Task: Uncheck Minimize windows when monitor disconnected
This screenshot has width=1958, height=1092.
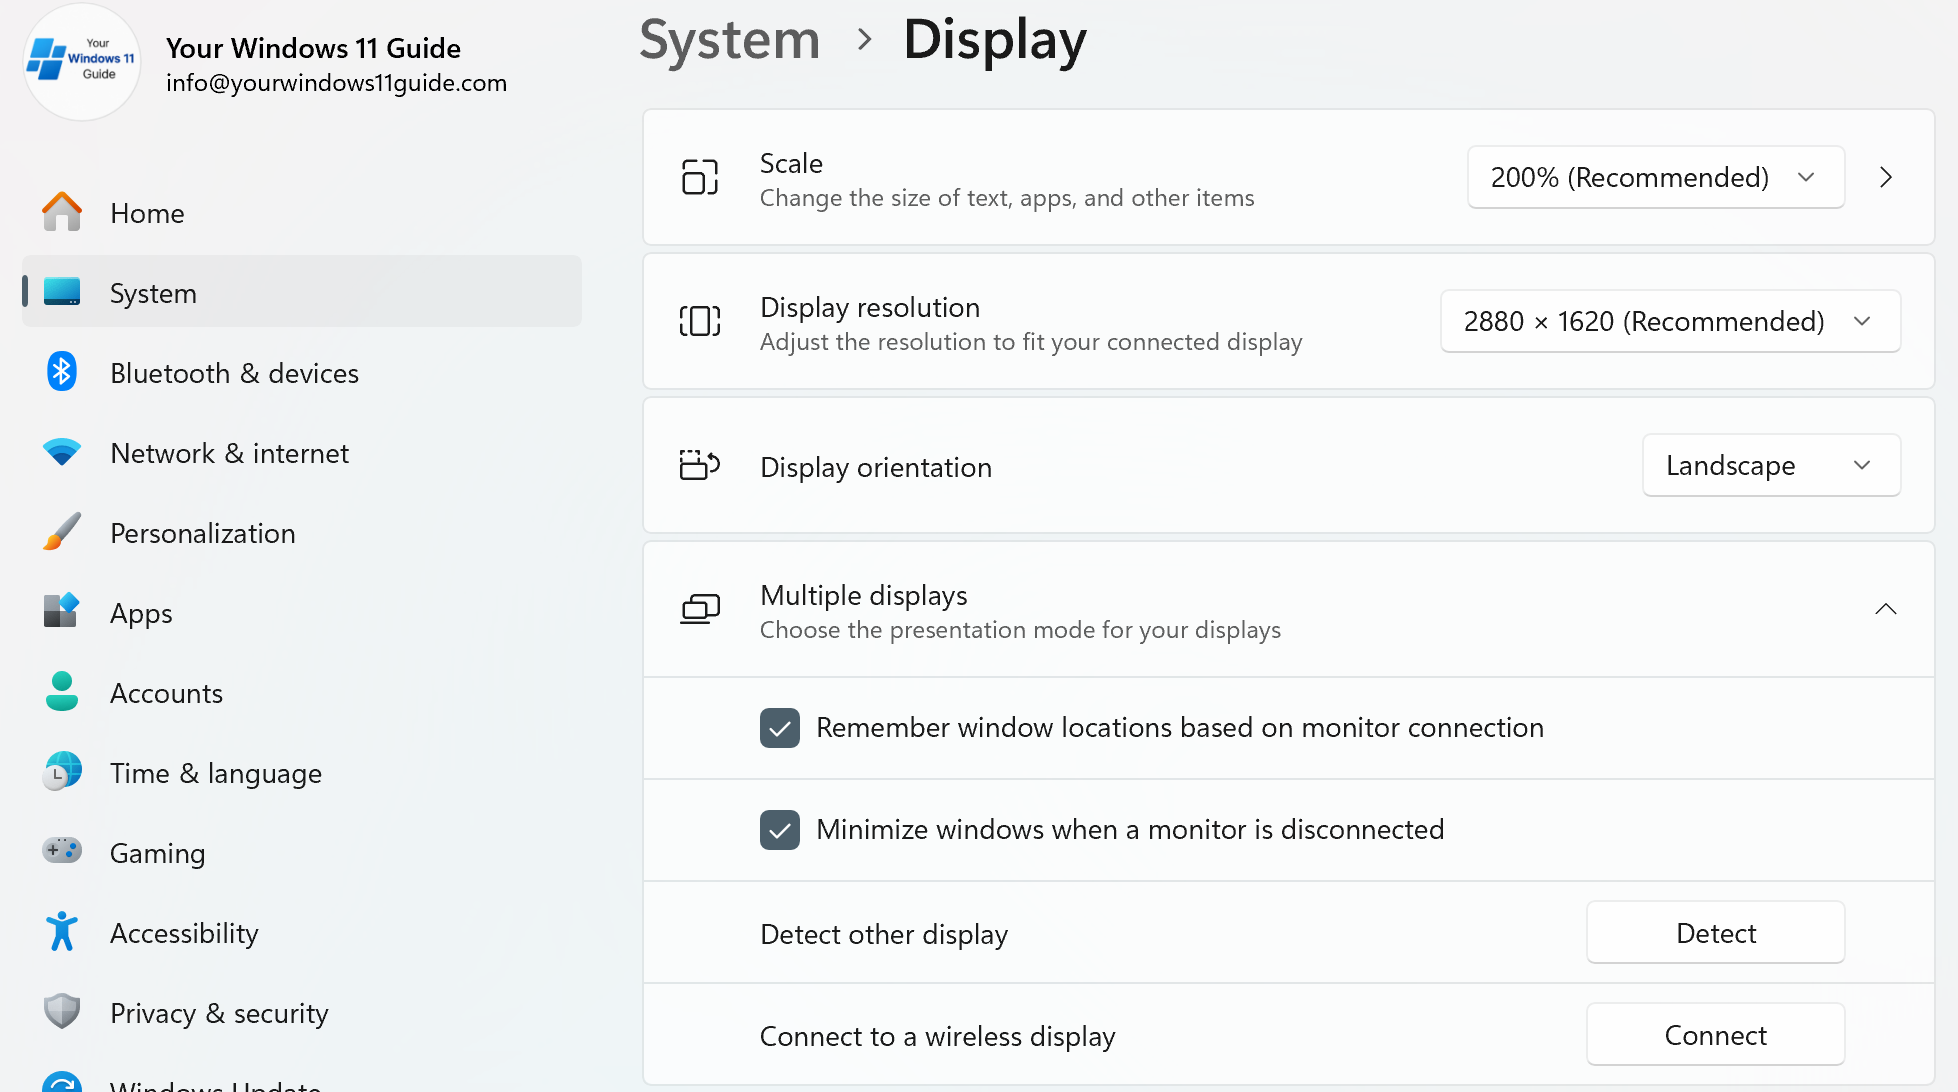Action: click(780, 830)
